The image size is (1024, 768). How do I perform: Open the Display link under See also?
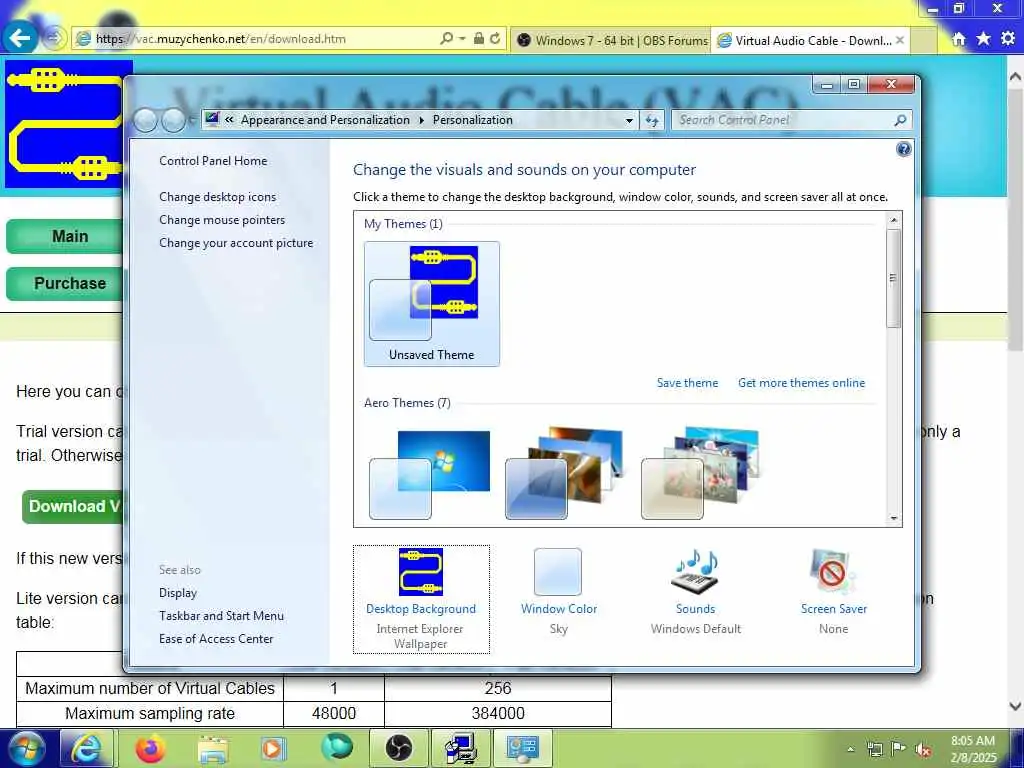click(x=178, y=593)
